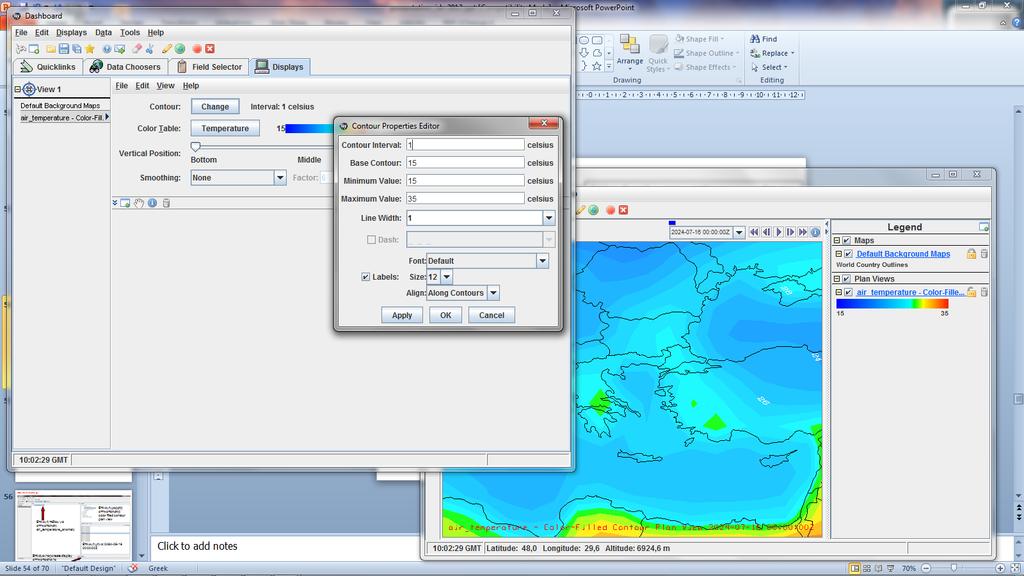Click OK in Contour Properties Editor
Screen dimensions: 1024x576
(445, 315)
